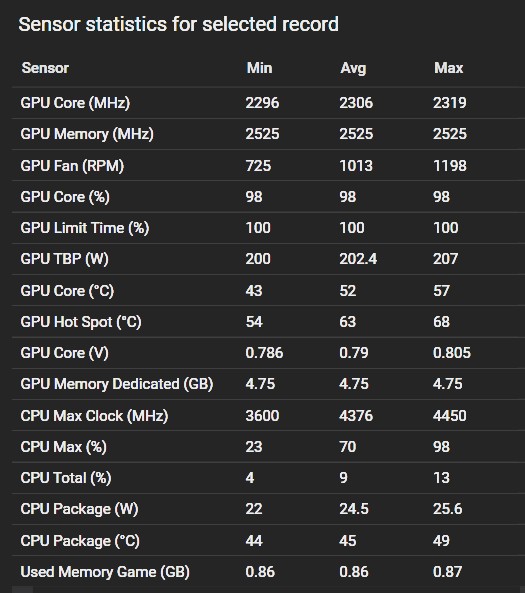Screen dimensions: 525x593
Task: Select the GPU TBP (W) sensor row
Action: pyautogui.click(x=269, y=259)
